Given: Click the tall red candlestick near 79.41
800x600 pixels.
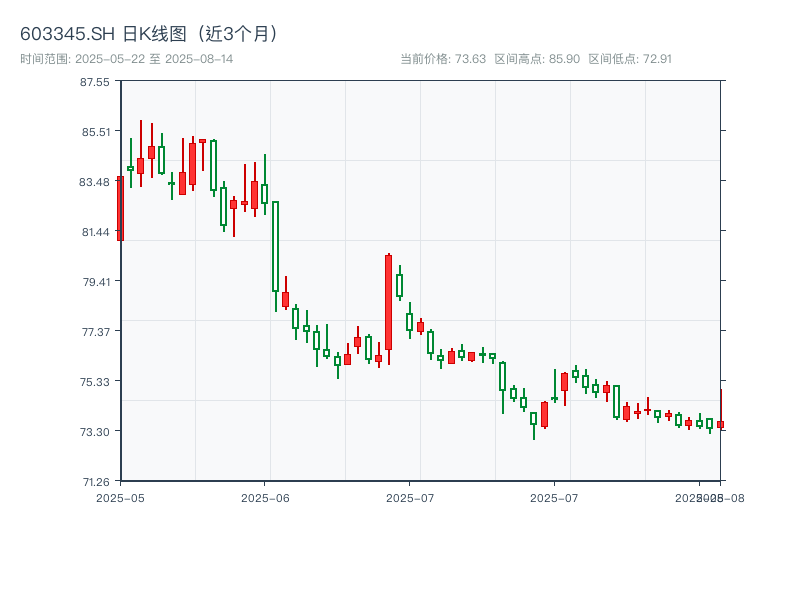Looking at the screenshot, I should pos(389,309).
